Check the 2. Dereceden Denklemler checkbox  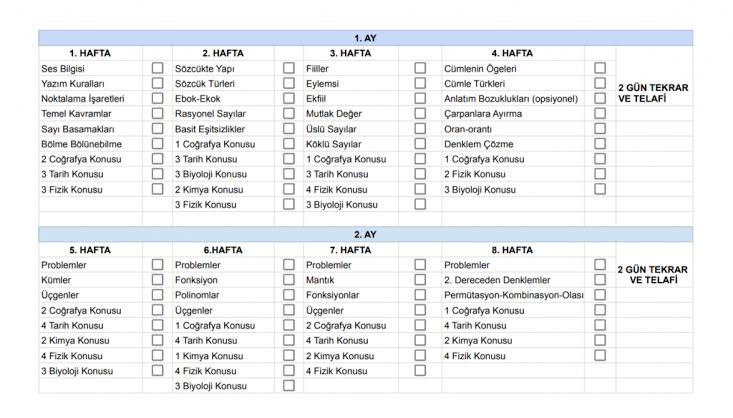click(600, 280)
